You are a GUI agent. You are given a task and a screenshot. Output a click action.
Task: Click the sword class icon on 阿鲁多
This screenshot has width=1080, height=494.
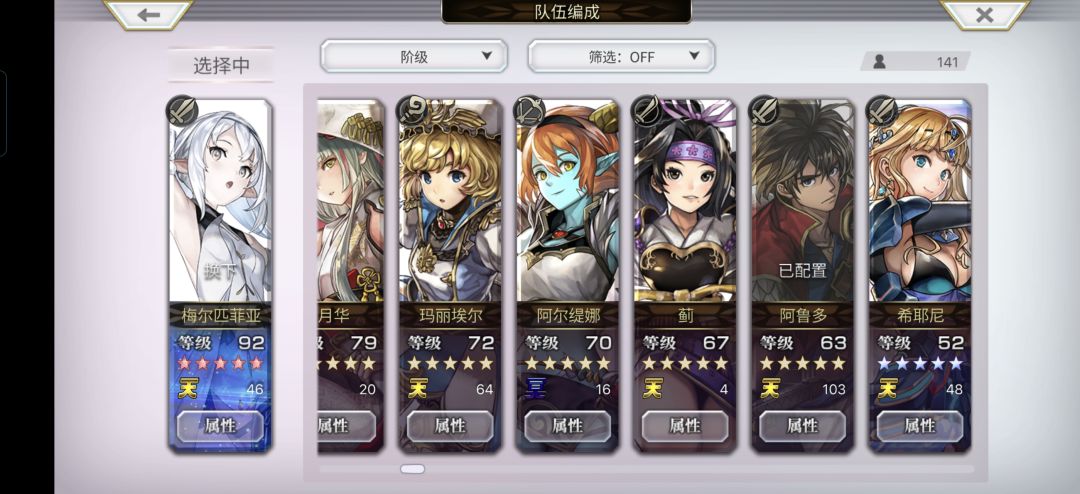[764, 110]
